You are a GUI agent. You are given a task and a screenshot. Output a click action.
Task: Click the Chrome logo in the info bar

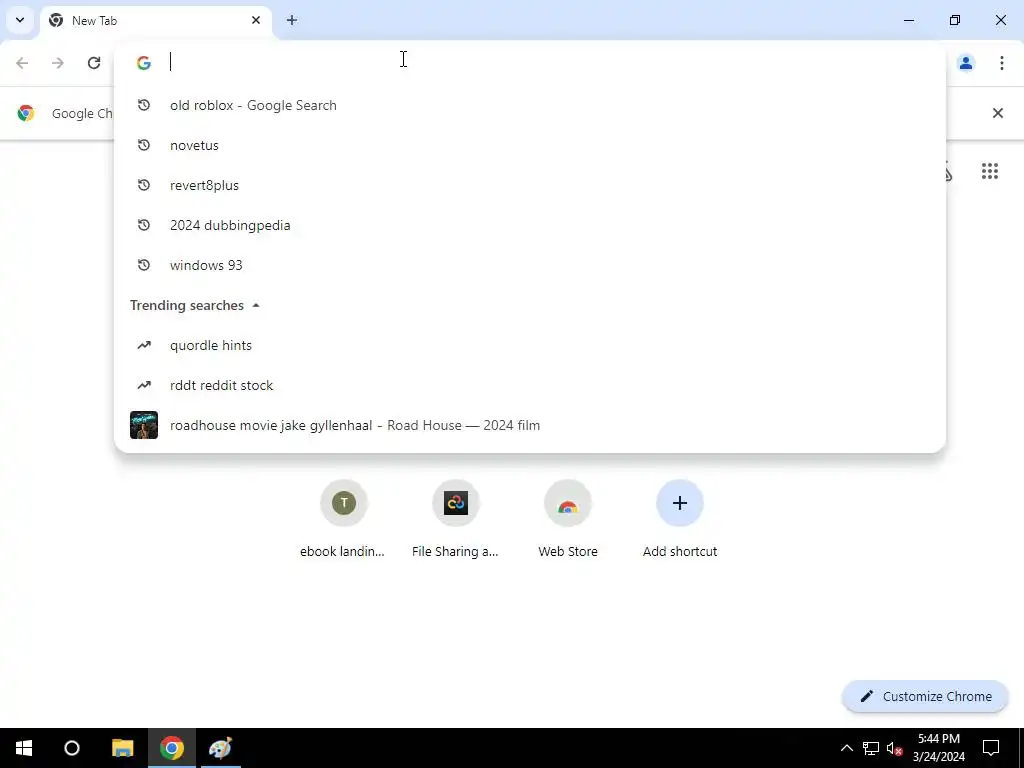(x=26, y=113)
